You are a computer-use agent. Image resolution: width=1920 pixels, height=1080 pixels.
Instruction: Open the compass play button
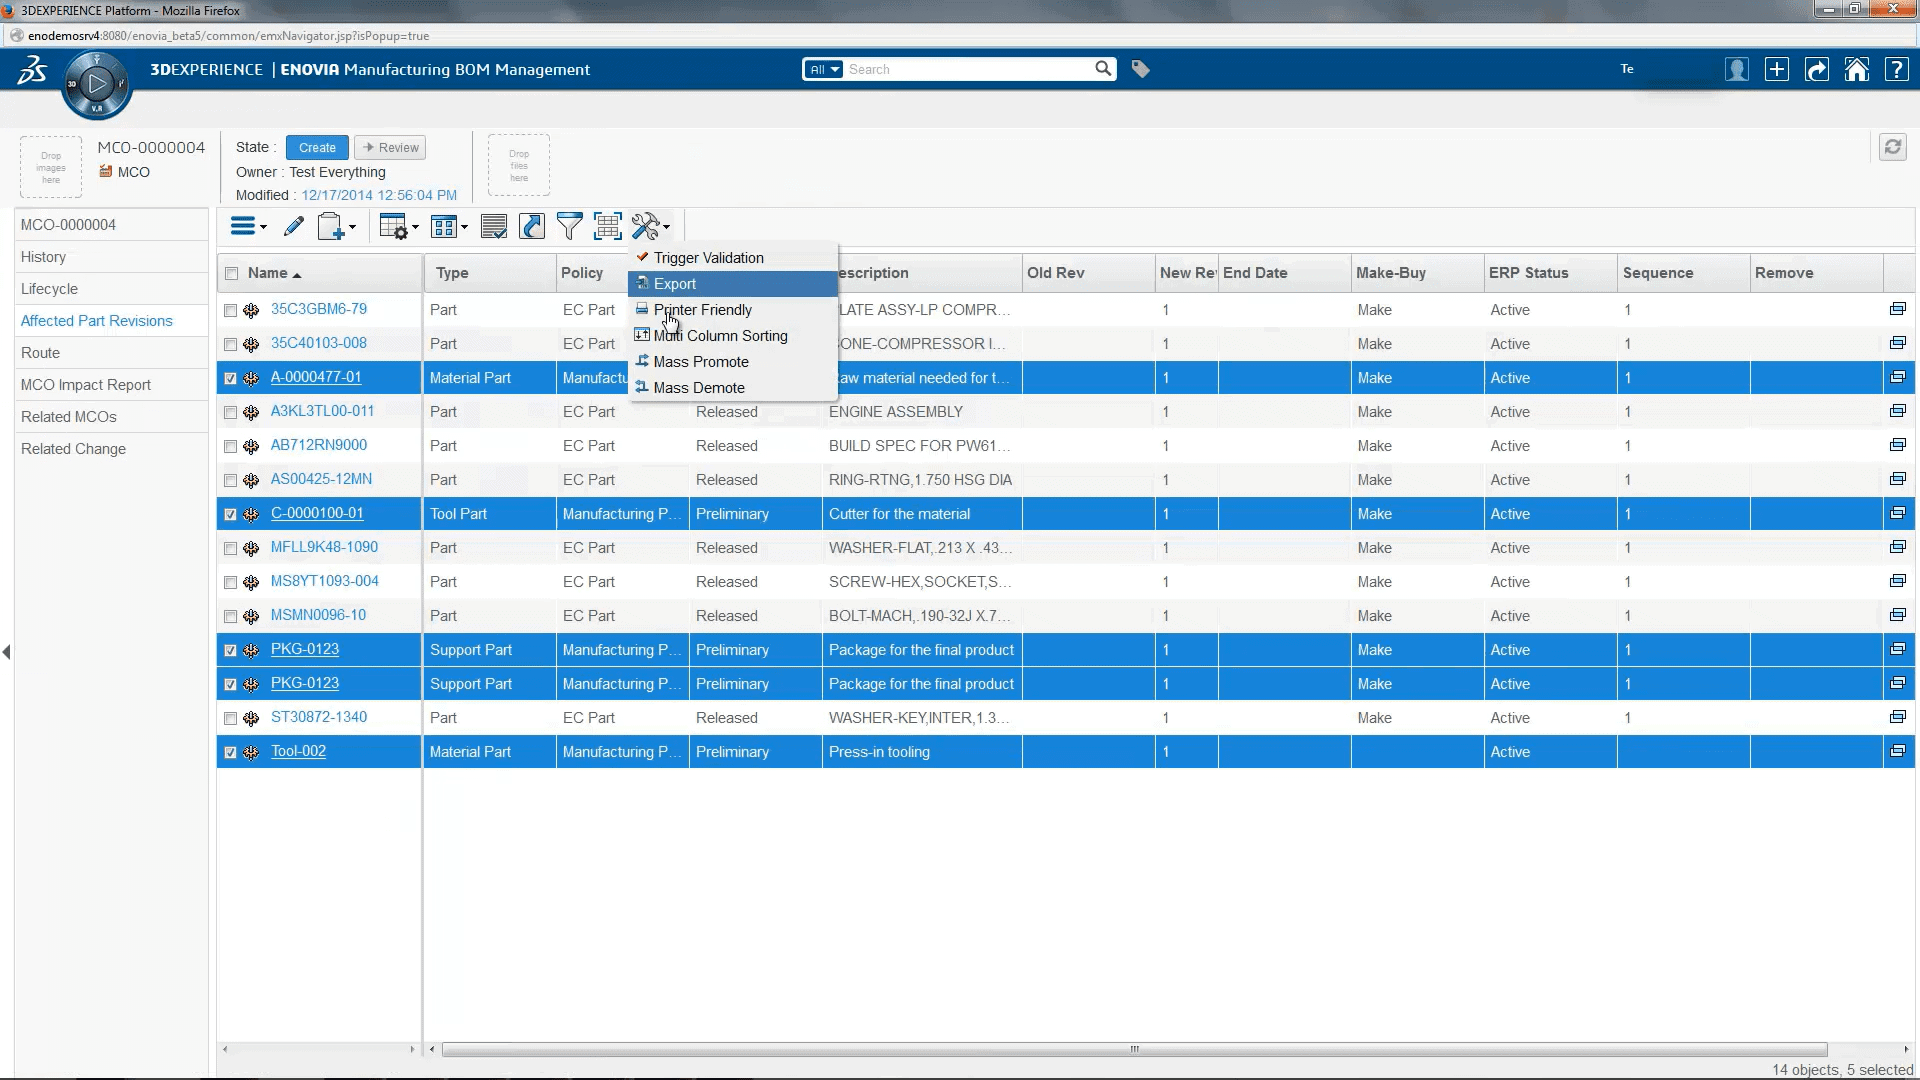pos(97,85)
